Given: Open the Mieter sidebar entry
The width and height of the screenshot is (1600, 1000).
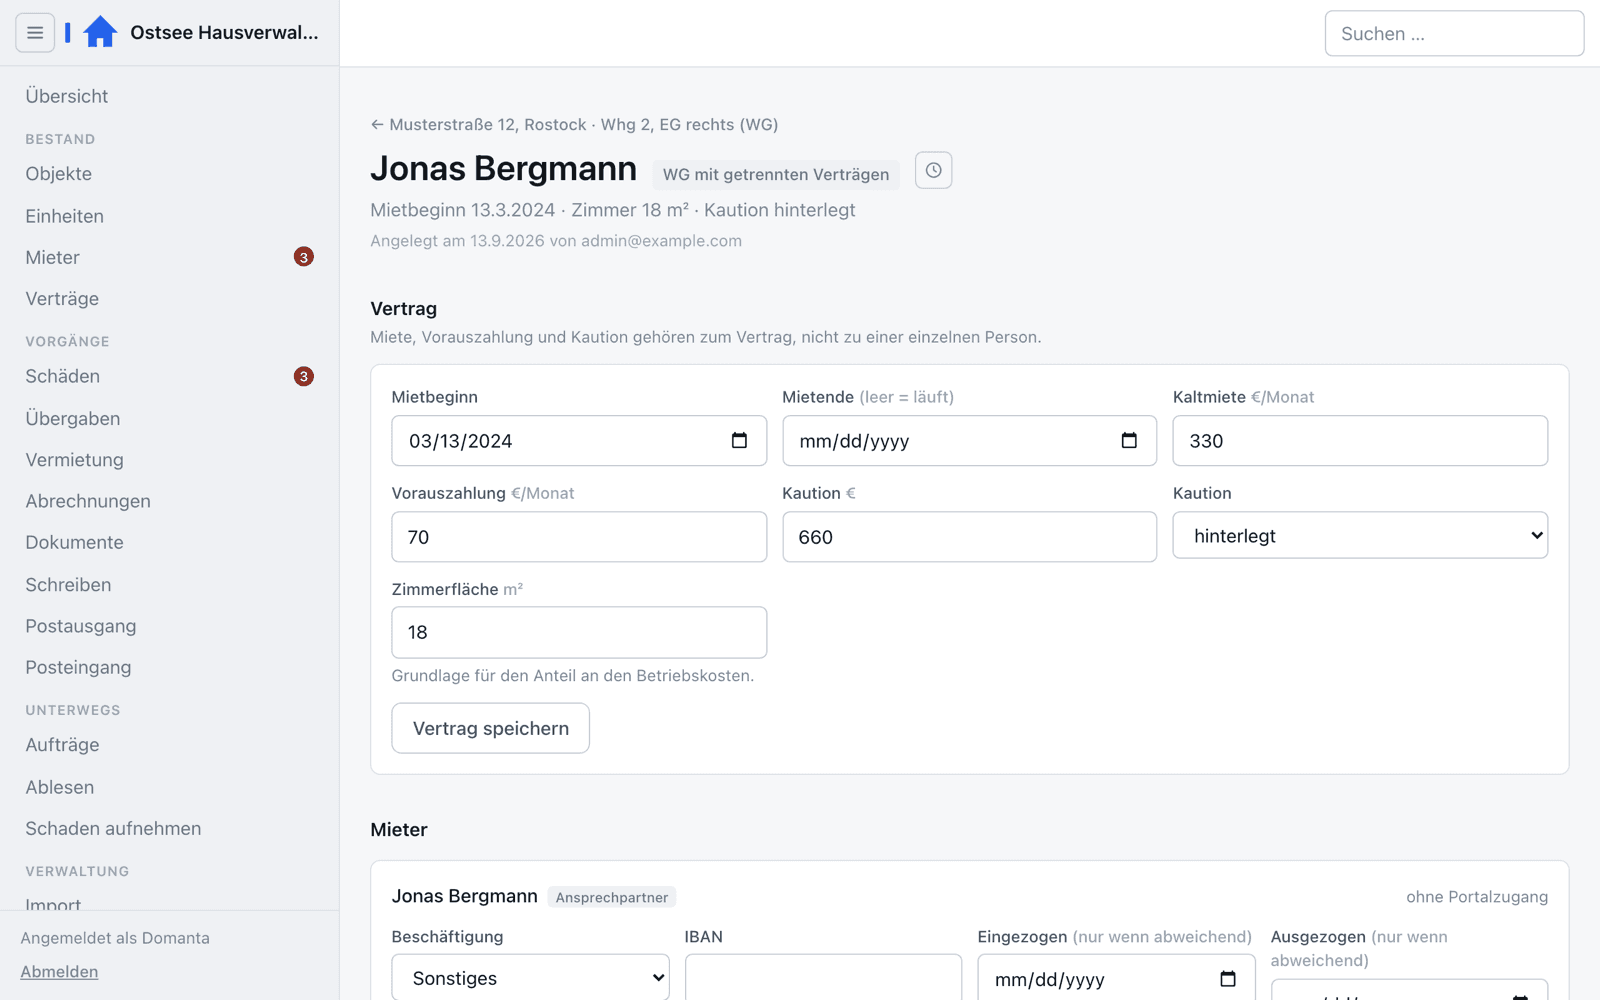Looking at the screenshot, I should click(x=53, y=257).
